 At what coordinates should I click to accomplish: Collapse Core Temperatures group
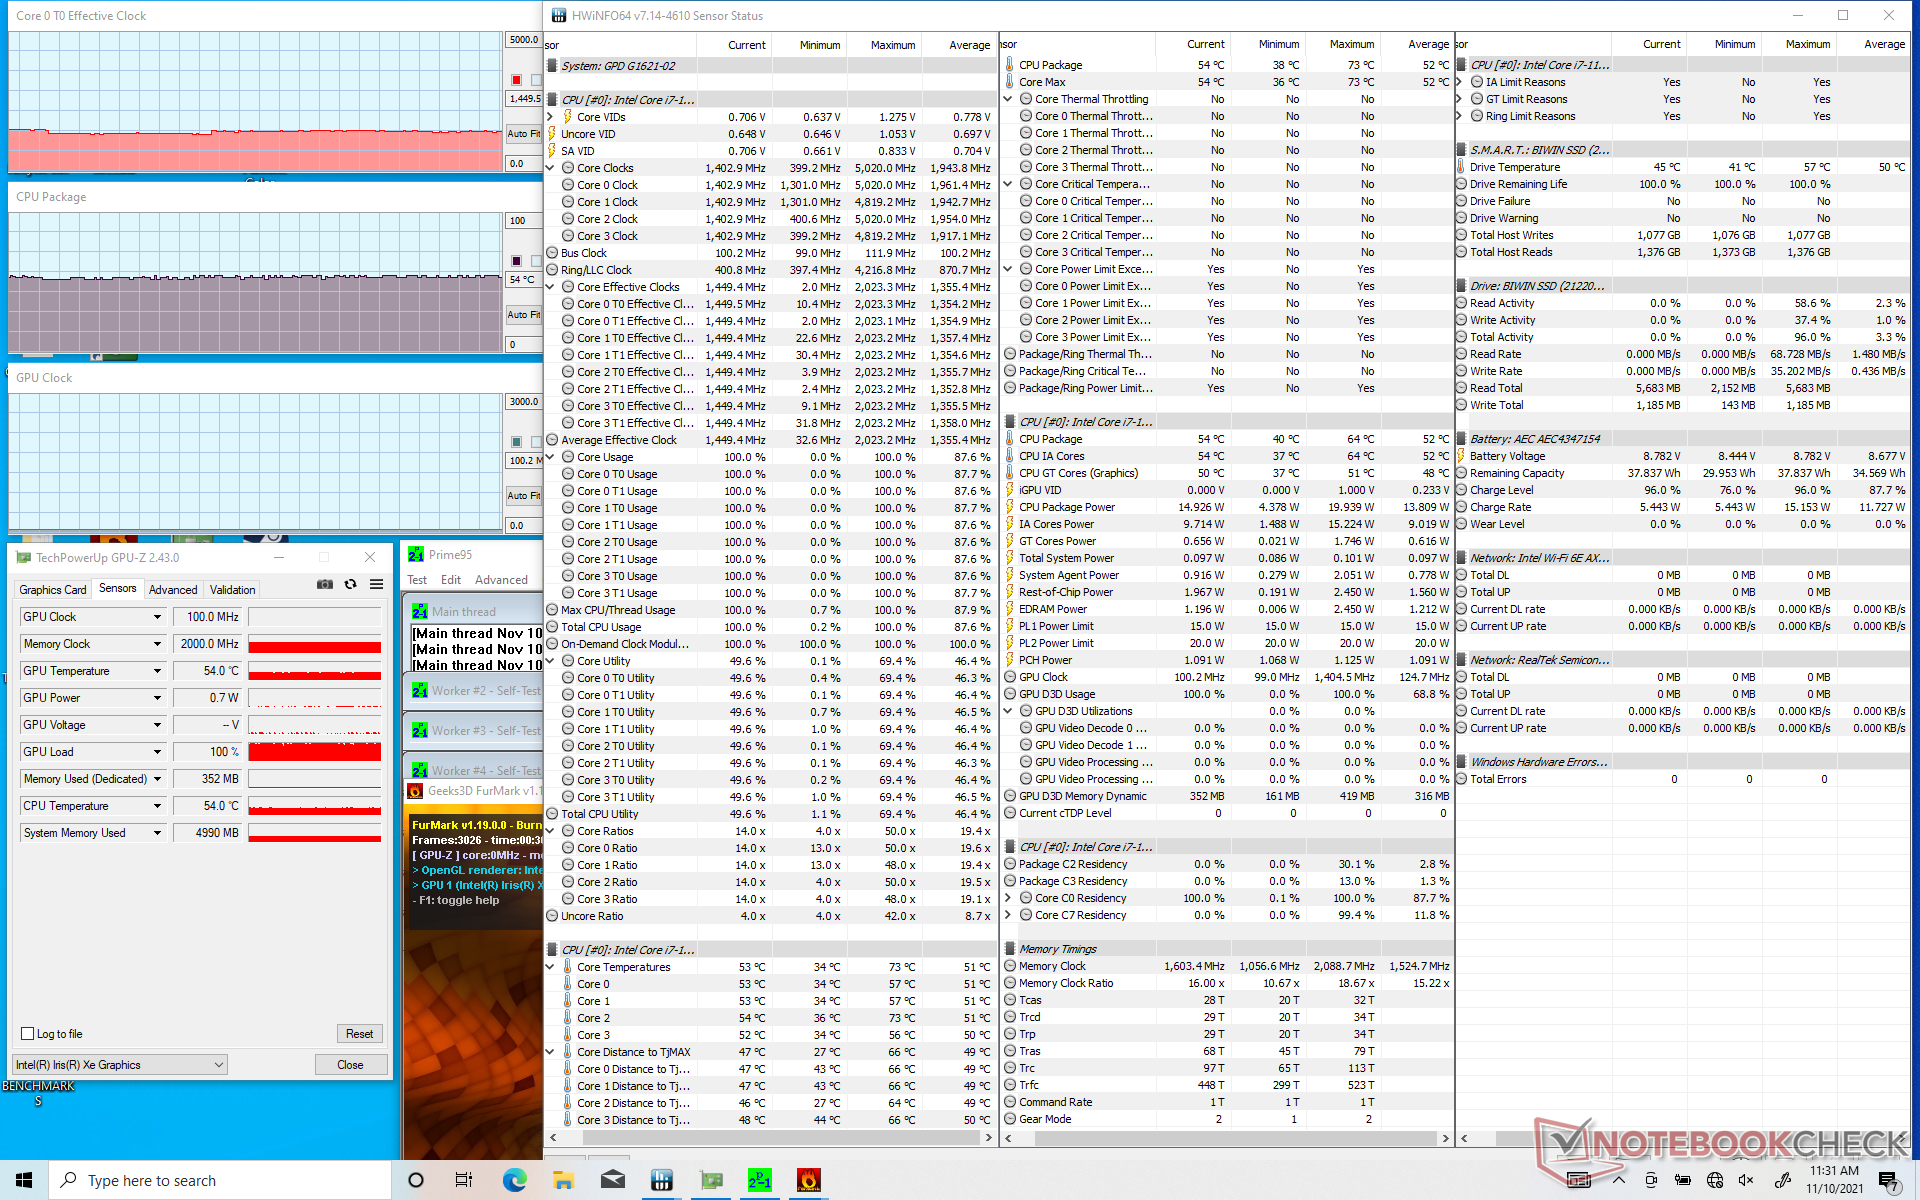[x=550, y=967]
